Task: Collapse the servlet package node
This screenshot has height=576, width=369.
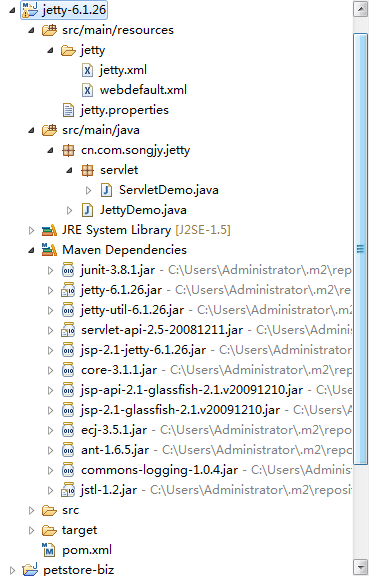Action: point(69,170)
